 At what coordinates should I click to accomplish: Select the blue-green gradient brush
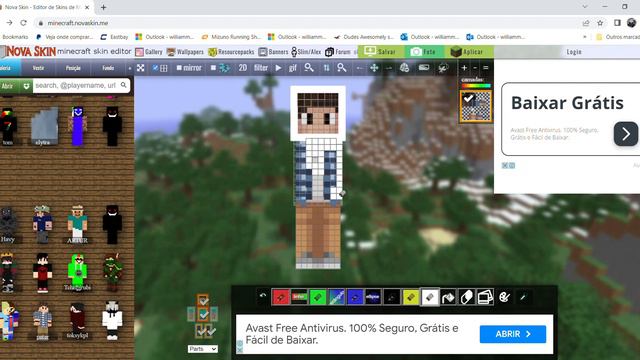point(336,297)
